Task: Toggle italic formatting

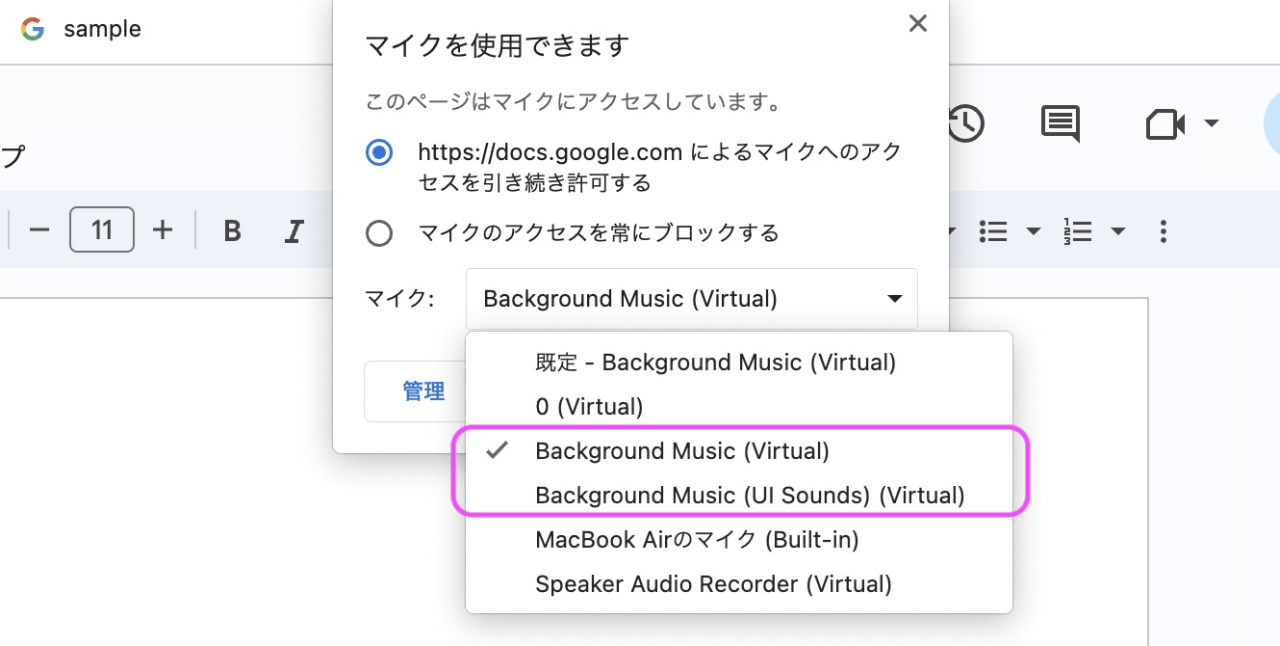Action: click(294, 232)
